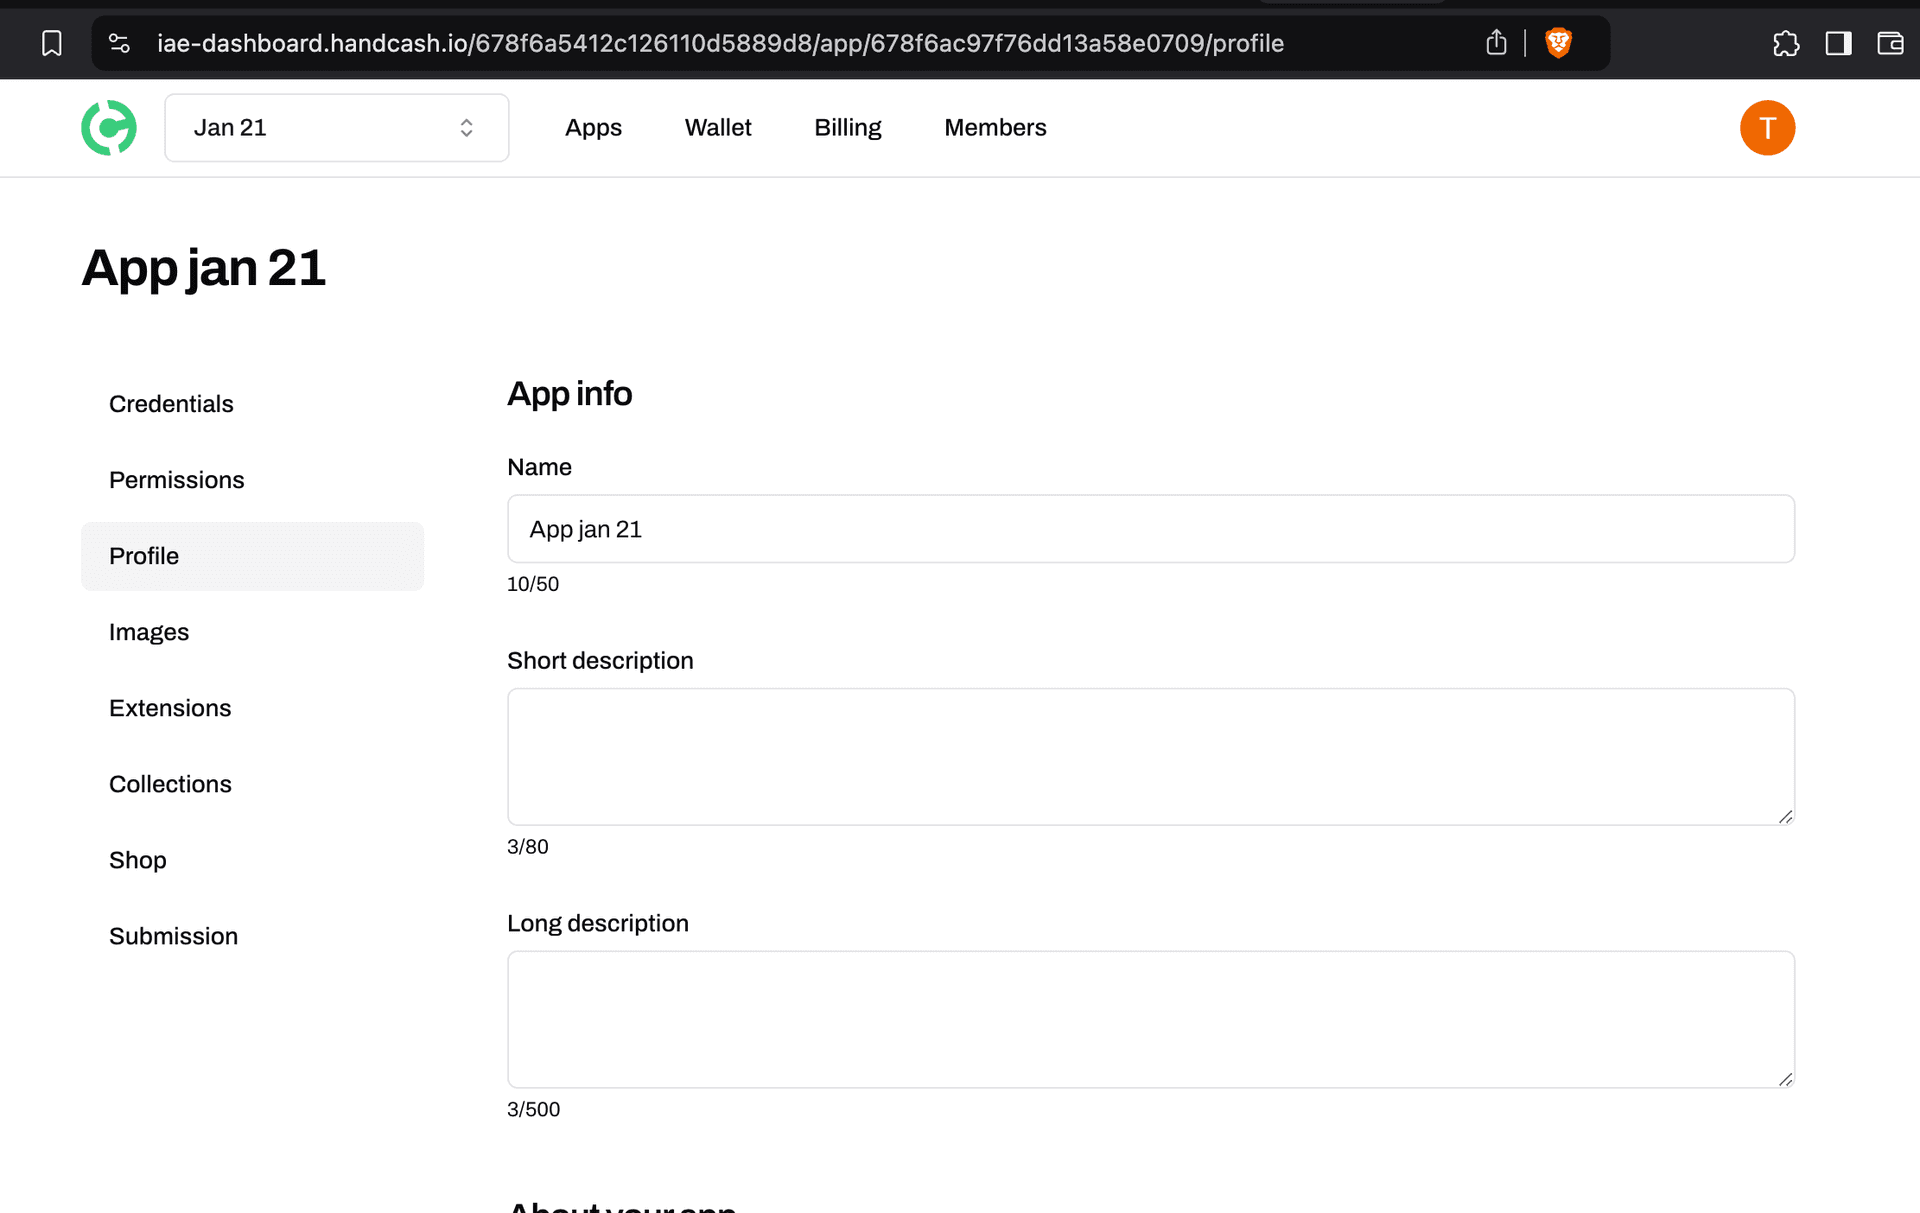The width and height of the screenshot is (1920, 1213).
Task: Click inside the app Name input field
Action: click(x=1150, y=529)
